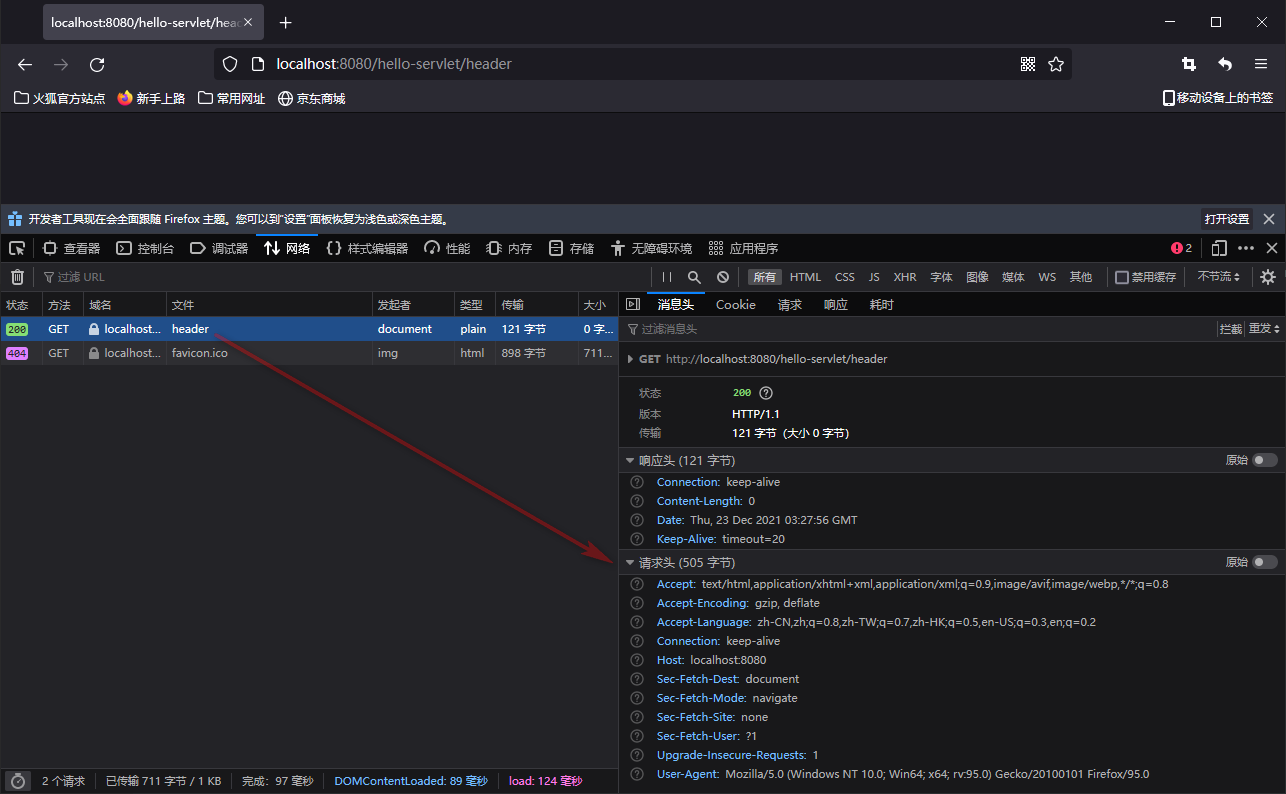The width and height of the screenshot is (1286, 794).
Task: Dismiss the theme notification bar
Action: 1269,219
